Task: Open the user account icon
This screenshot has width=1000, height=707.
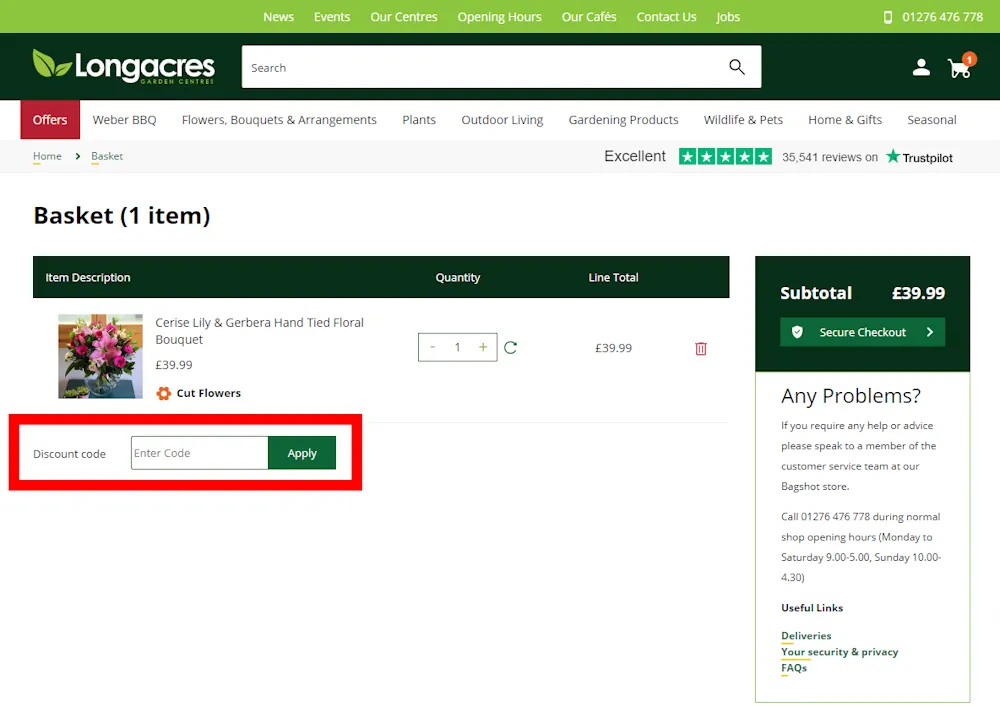Action: coord(920,67)
